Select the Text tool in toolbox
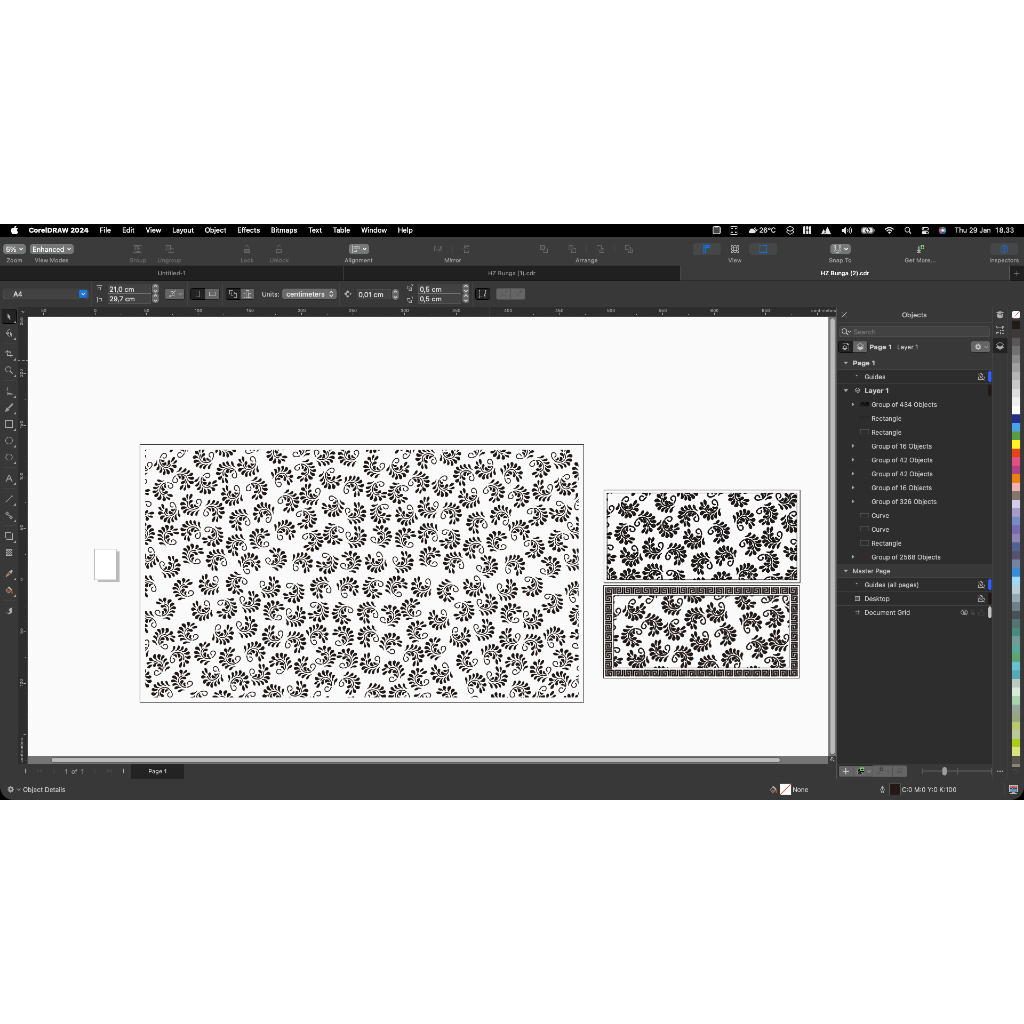1024x1024 pixels. [9, 479]
